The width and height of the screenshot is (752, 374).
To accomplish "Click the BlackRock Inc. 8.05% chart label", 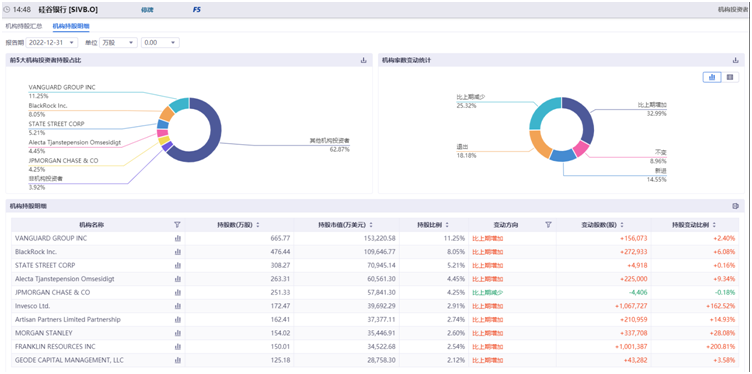I will point(48,110).
